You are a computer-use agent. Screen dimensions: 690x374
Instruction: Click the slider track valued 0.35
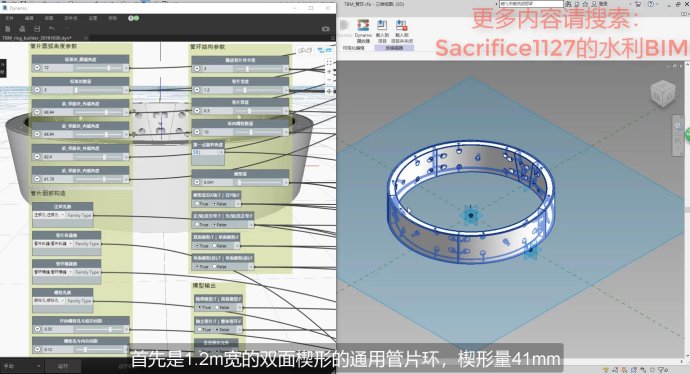(98, 329)
